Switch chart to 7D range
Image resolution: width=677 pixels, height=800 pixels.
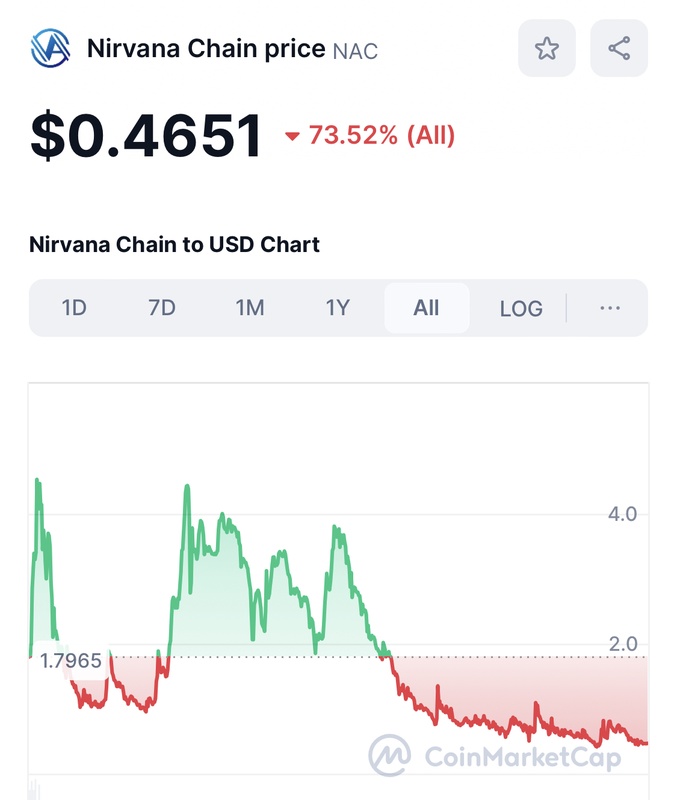pos(162,308)
